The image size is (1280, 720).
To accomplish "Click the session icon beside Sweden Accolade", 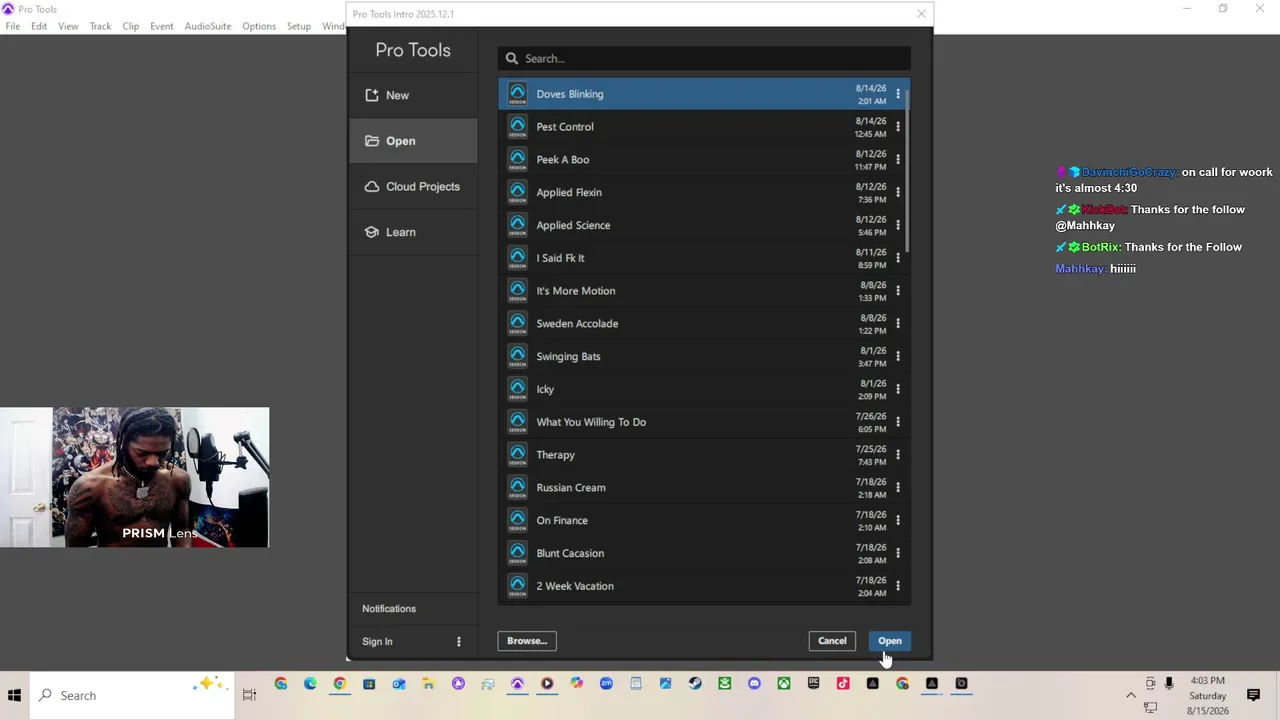I will 517,324.
